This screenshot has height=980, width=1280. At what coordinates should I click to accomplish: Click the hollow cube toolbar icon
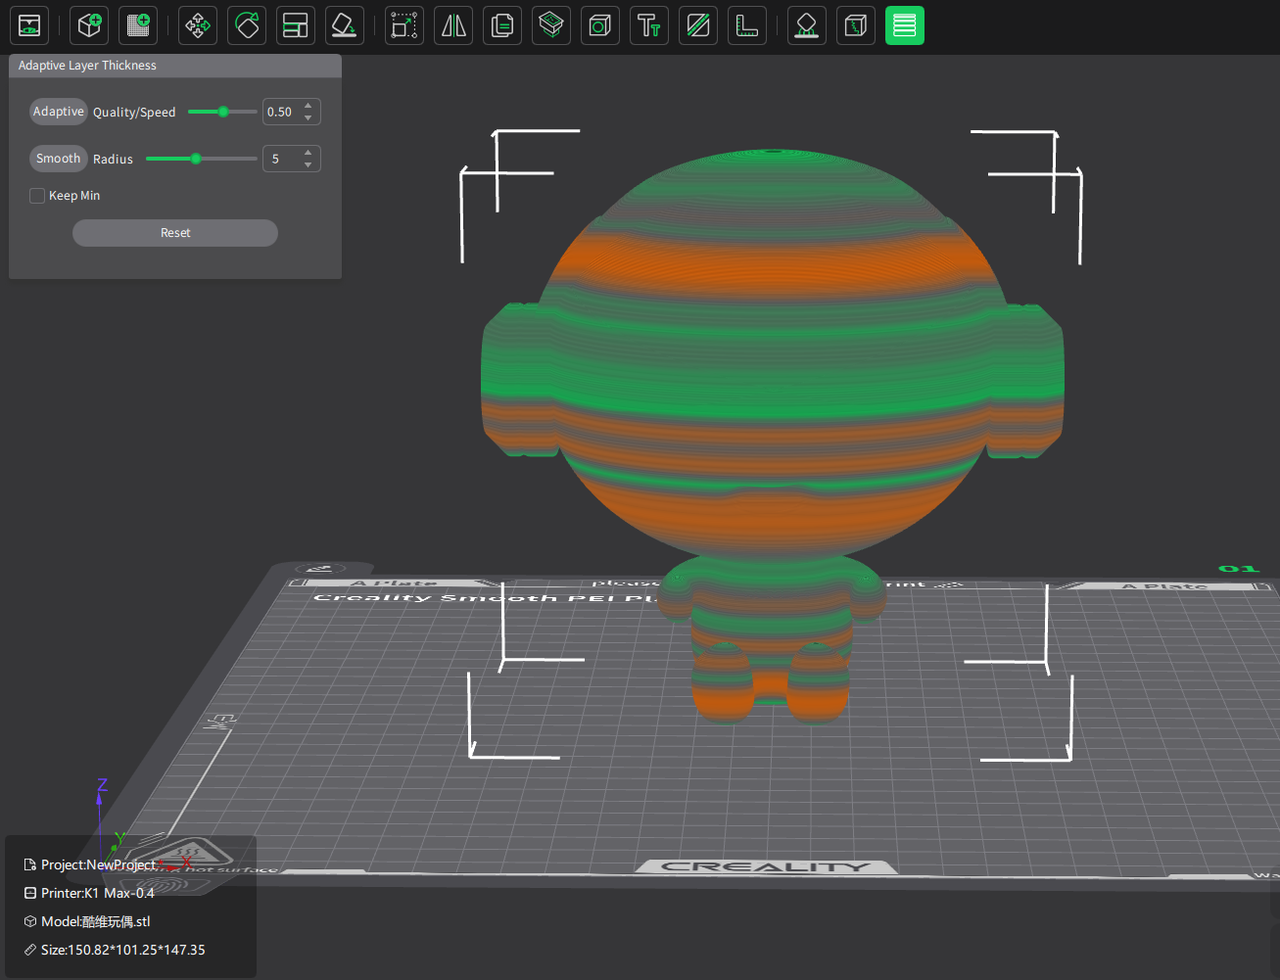[x=600, y=25]
